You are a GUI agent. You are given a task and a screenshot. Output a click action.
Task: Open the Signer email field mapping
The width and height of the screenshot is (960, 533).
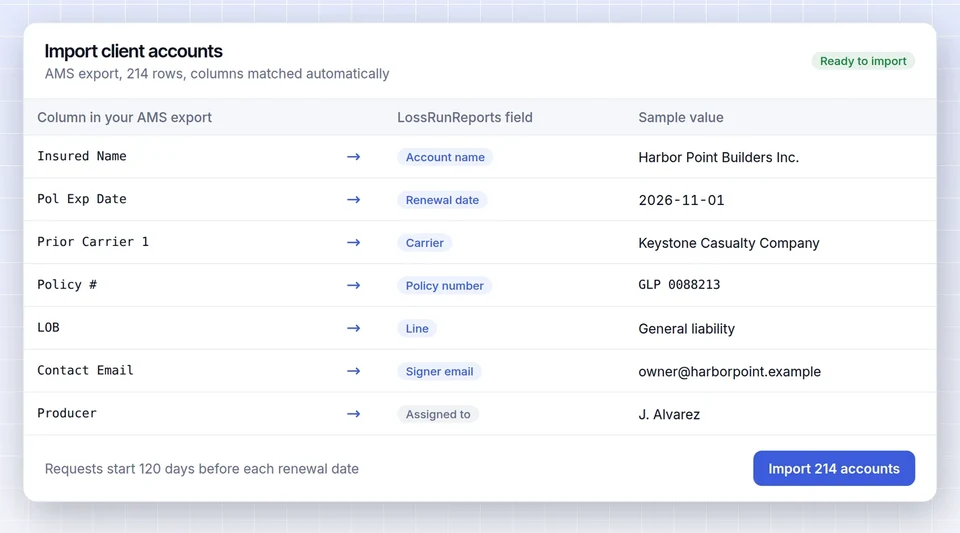[439, 371]
